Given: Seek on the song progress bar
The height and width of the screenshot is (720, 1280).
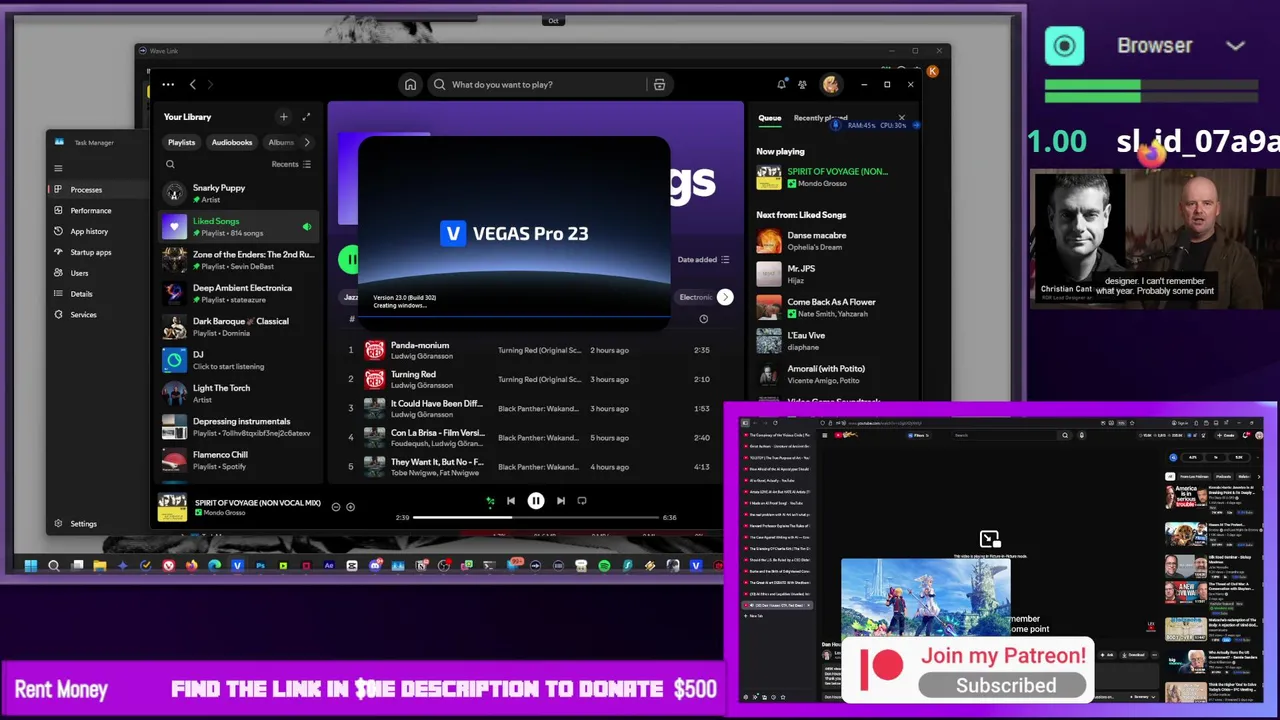Looking at the screenshot, I should pyautogui.click(x=536, y=517).
